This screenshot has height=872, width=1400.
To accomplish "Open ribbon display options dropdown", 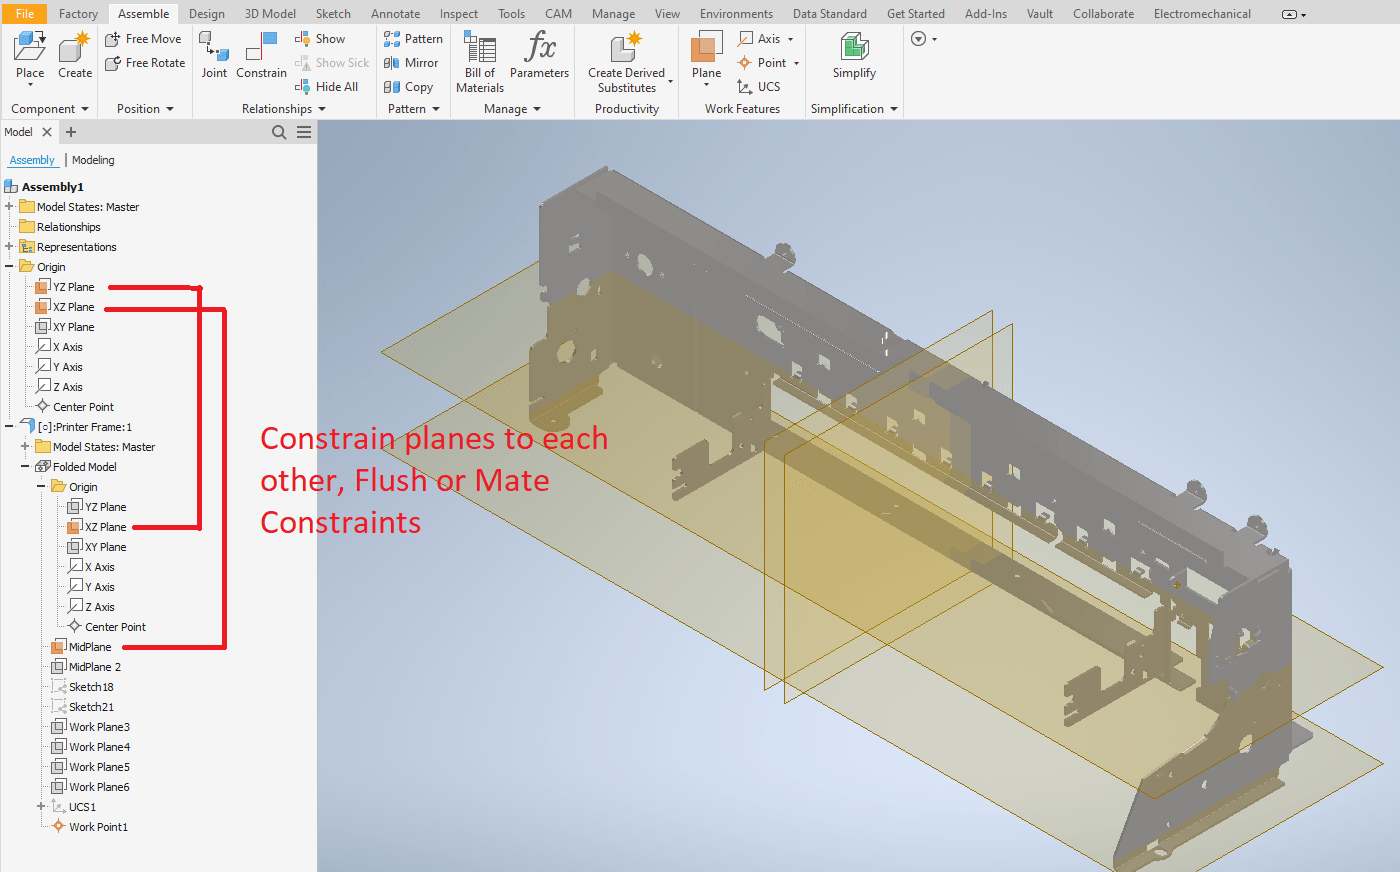I will (925, 39).
